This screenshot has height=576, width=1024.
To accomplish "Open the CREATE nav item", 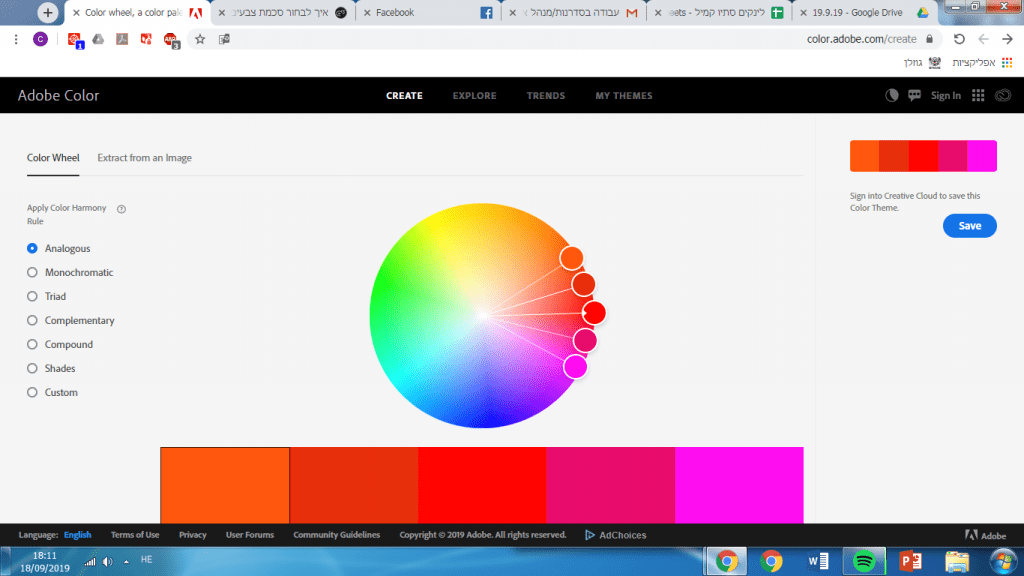I will pos(404,95).
